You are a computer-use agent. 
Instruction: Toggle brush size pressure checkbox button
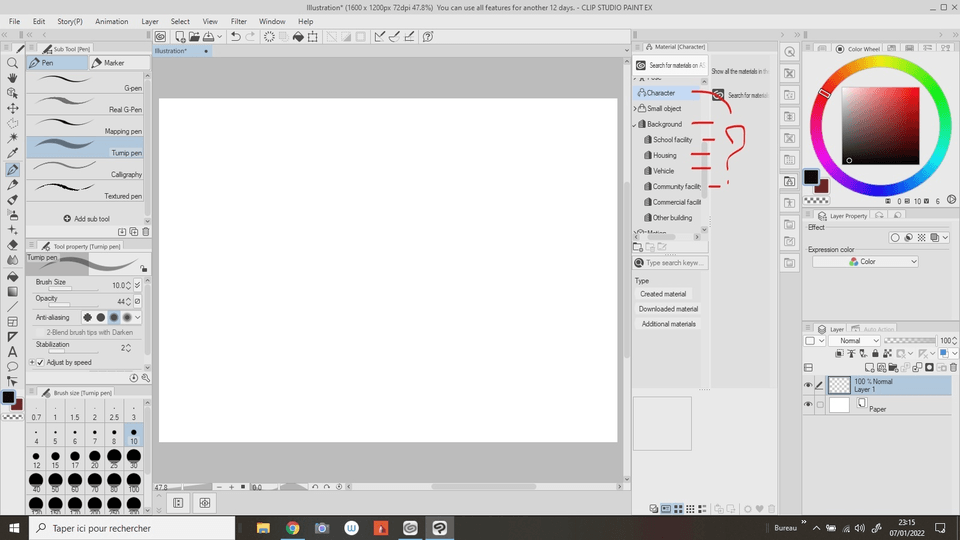(137, 285)
